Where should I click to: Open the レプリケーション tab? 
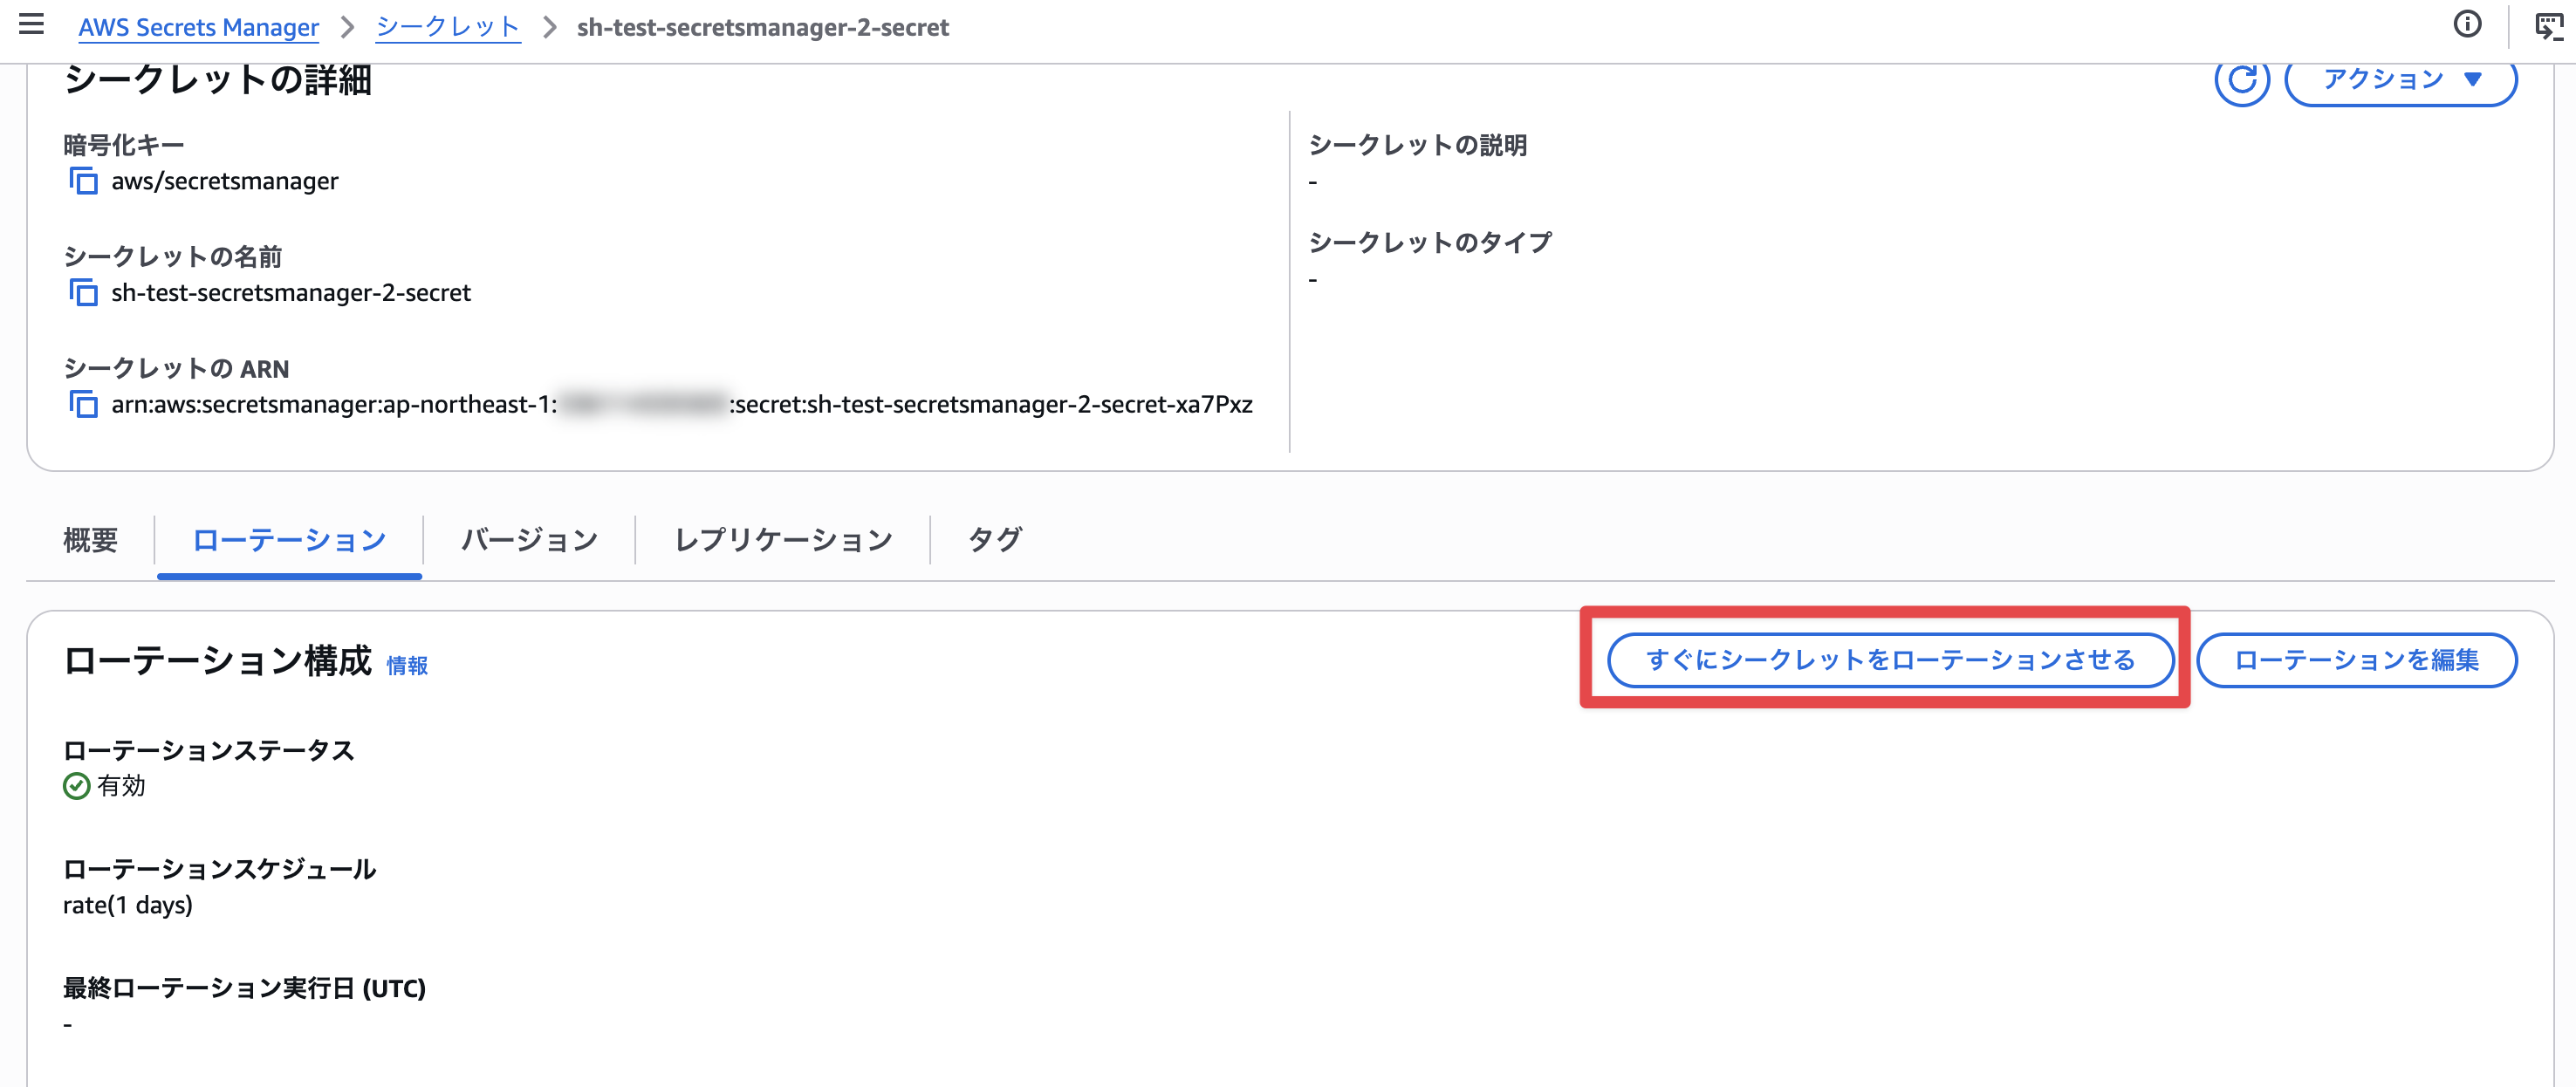[x=783, y=540]
